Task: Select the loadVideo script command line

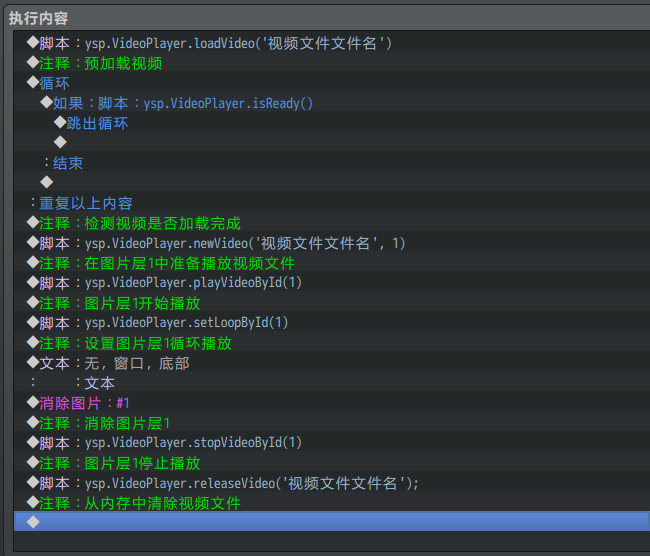Action: click(x=332, y=43)
